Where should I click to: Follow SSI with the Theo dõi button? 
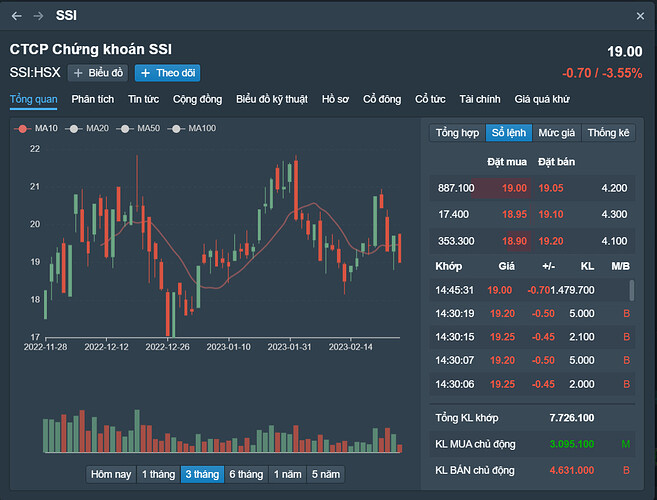point(167,73)
